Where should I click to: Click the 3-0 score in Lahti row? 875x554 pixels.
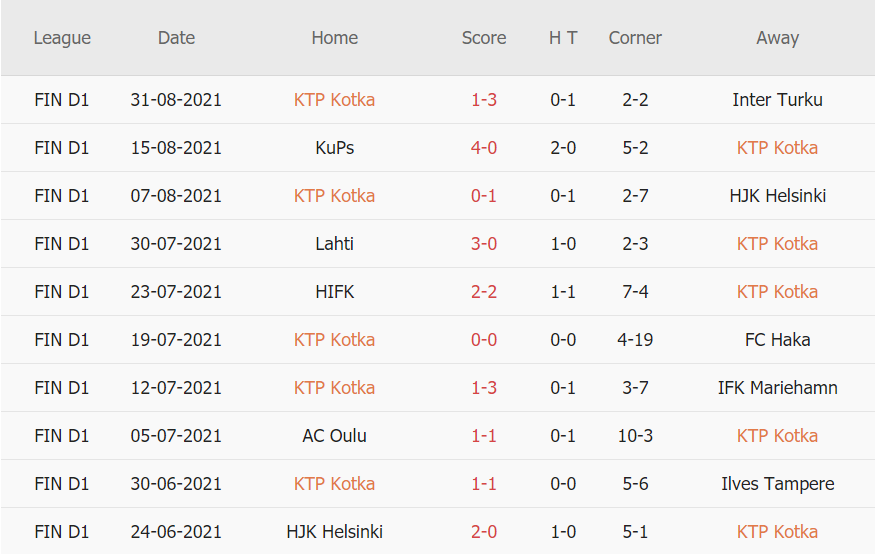click(x=484, y=244)
